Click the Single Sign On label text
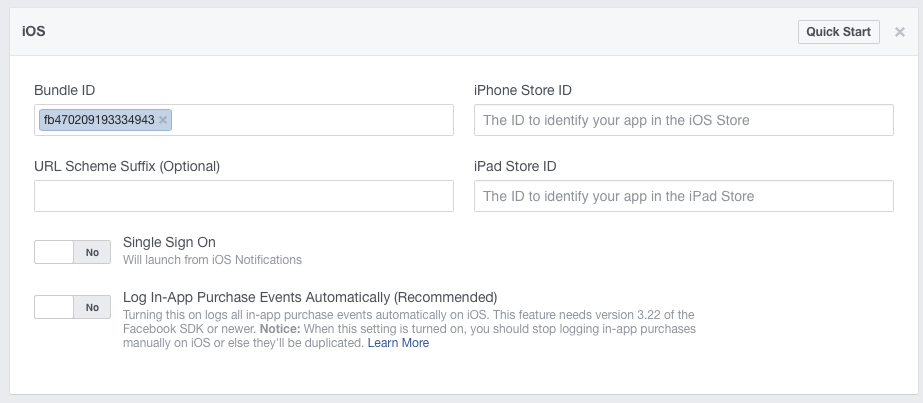 (x=169, y=242)
